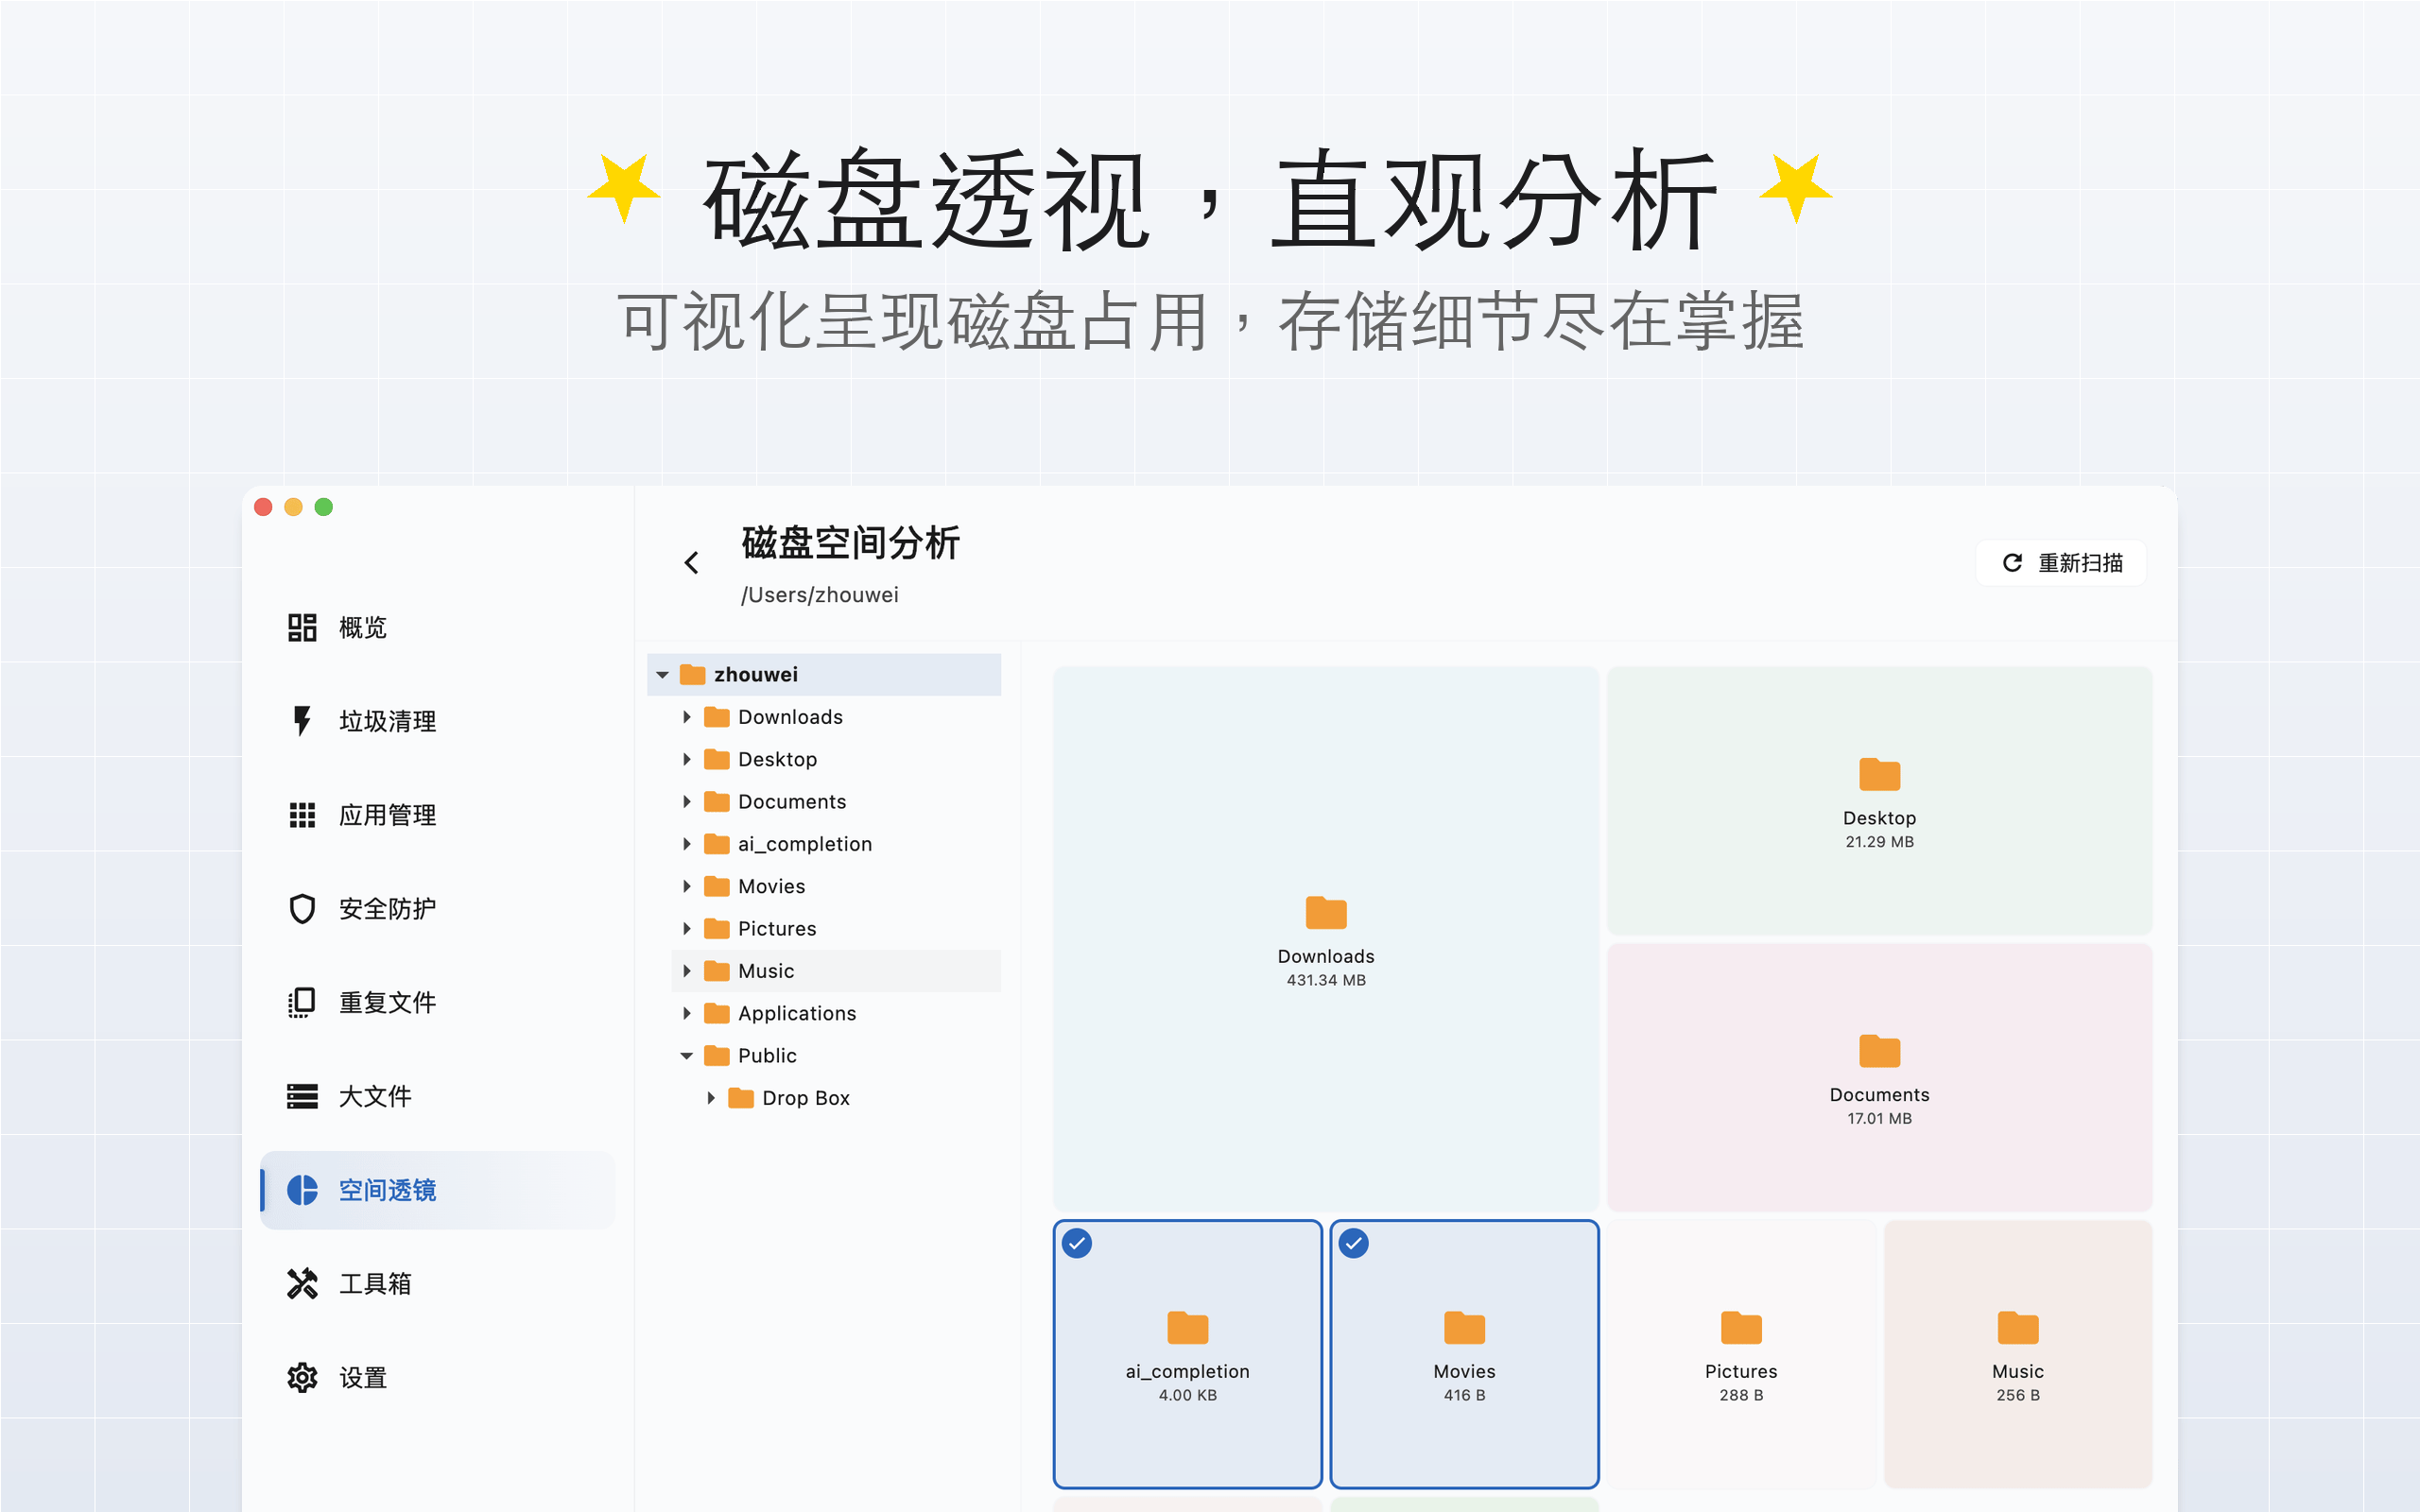Viewport: 2420px width, 1512px height.
Task: Collapse the zhouwei folder in the tree
Action: tap(662, 674)
